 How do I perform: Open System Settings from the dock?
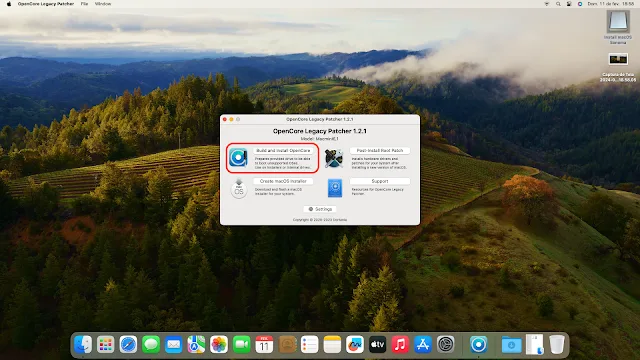coord(445,344)
